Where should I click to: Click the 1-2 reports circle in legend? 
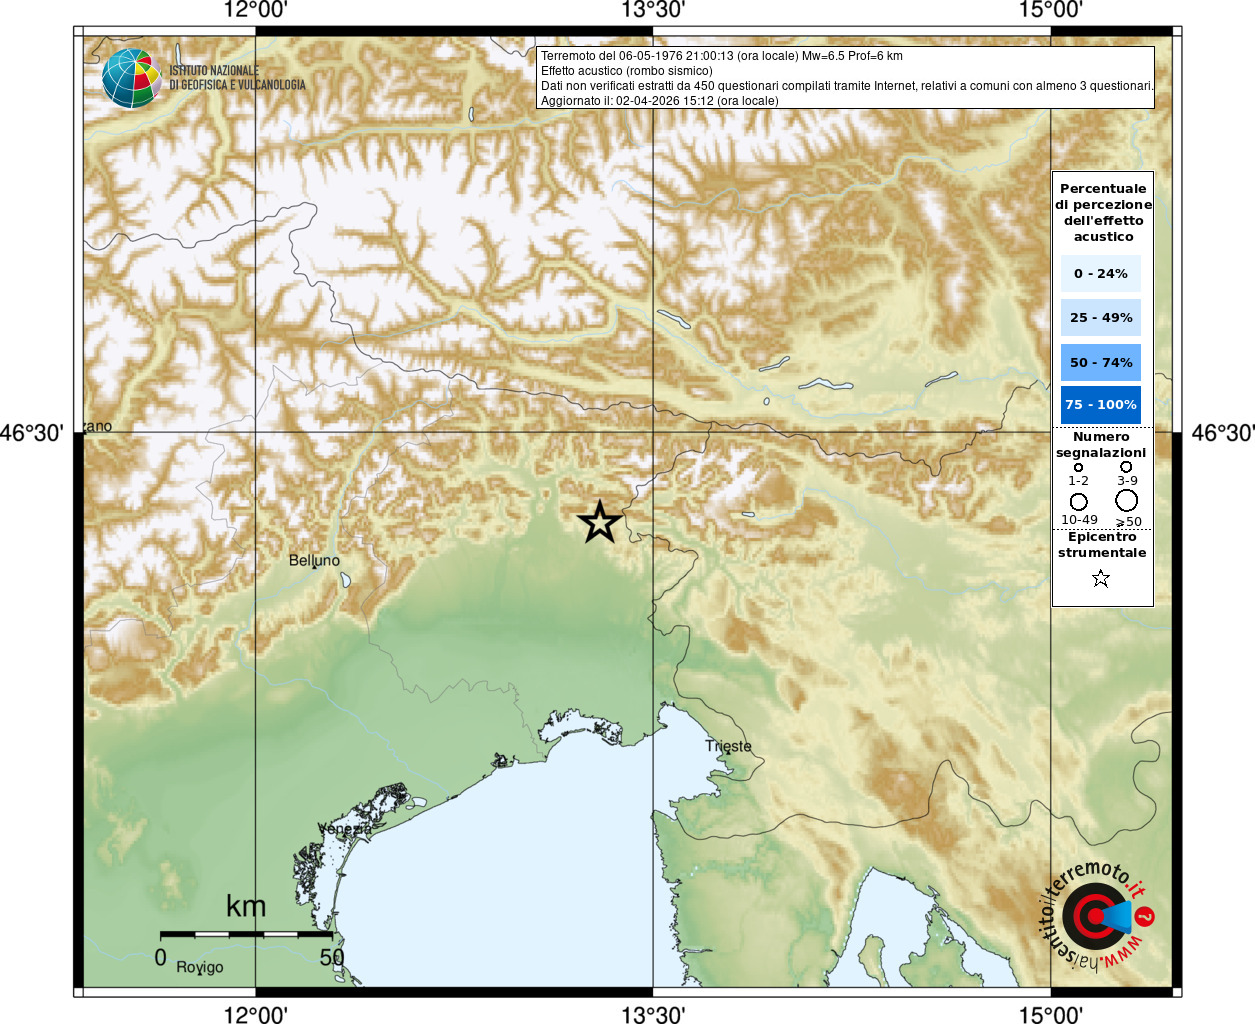(1078, 467)
